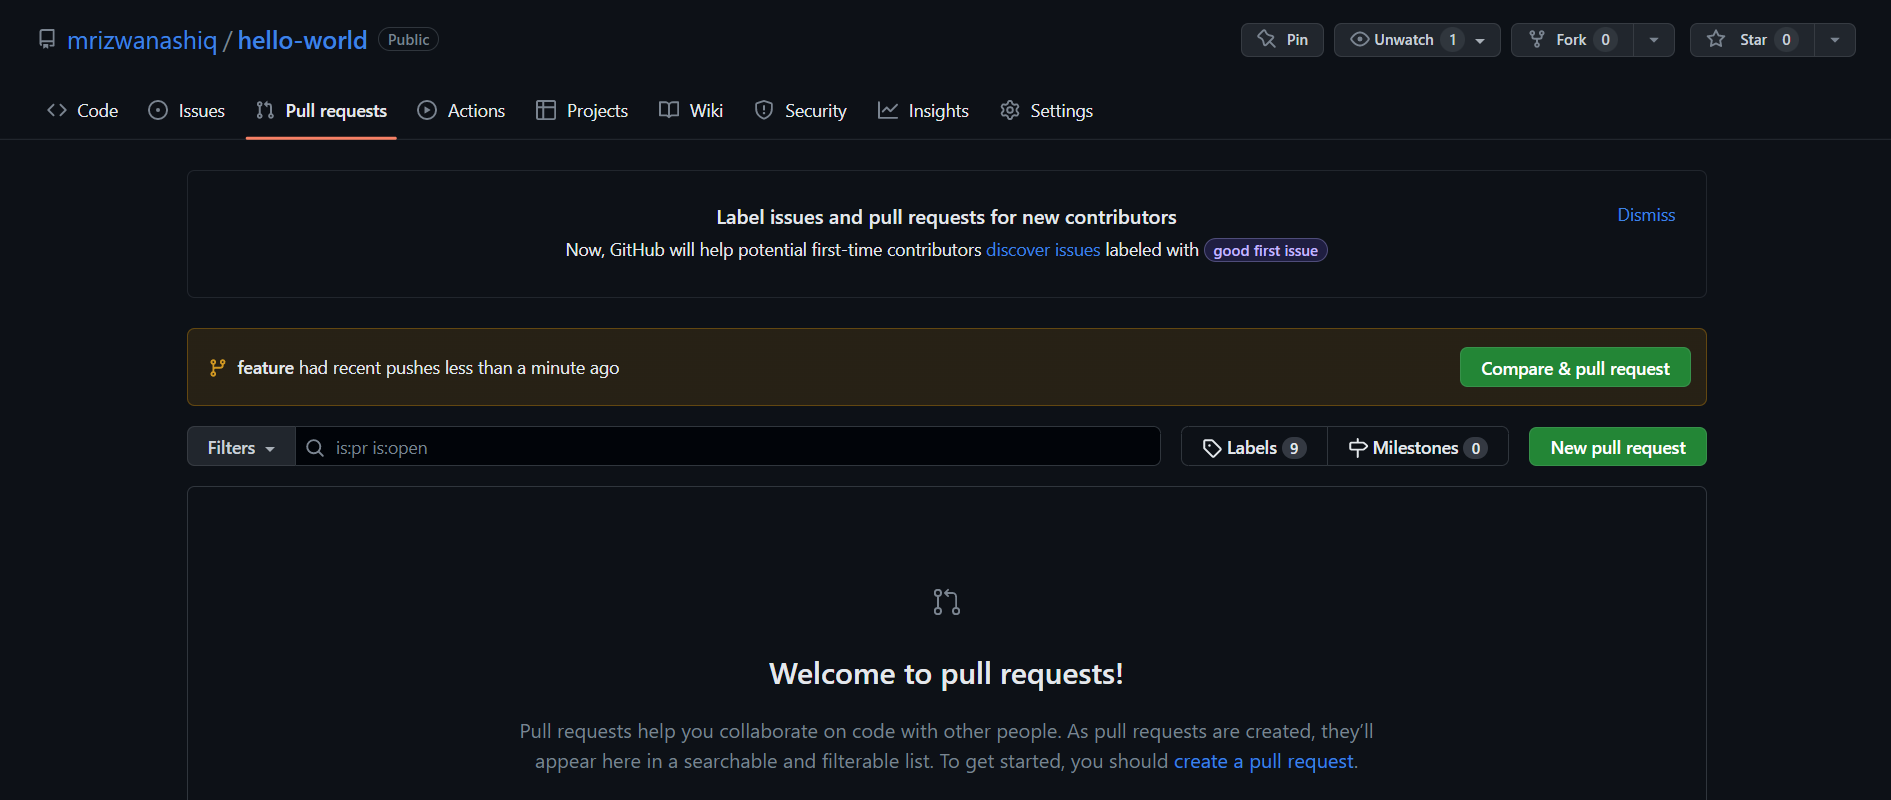Click the pull request icon above Welcome heading
1891x800 pixels.
(947, 602)
